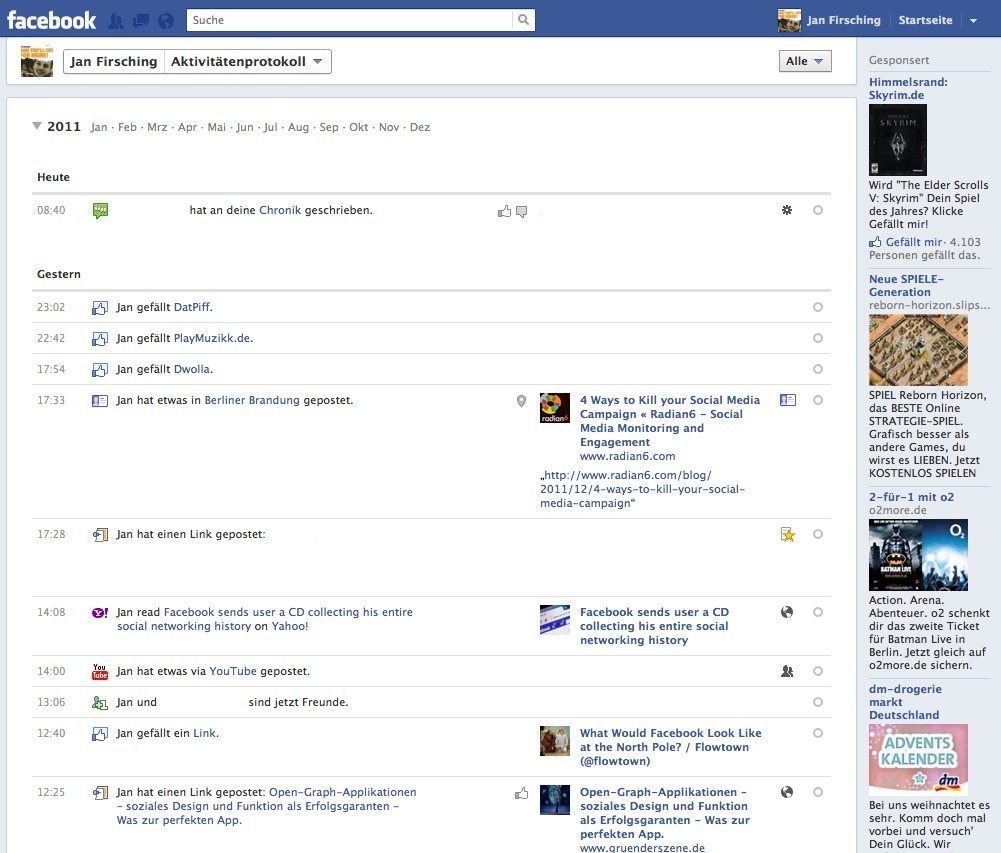Click the Yahoo icon at 14:08

tap(100, 613)
